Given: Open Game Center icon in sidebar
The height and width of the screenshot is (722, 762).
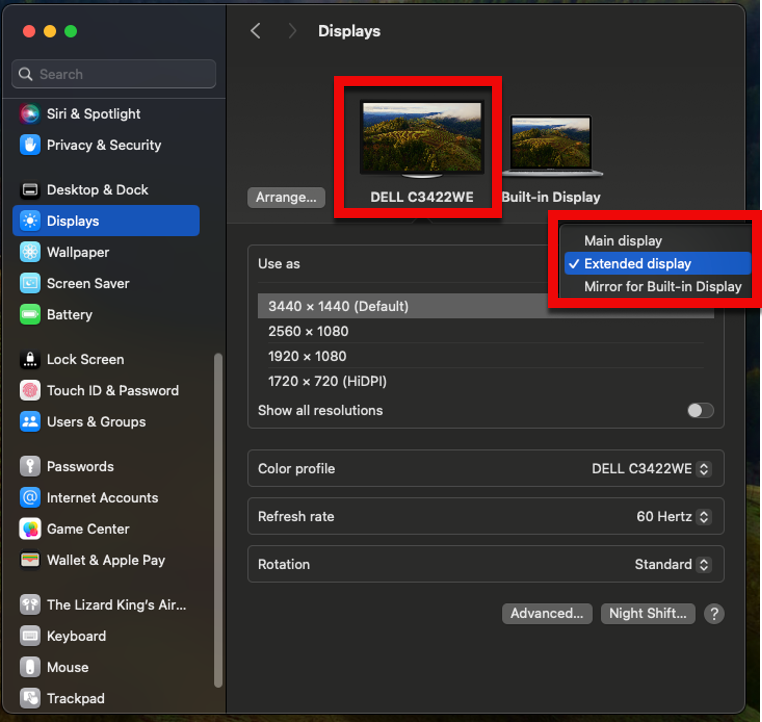Looking at the screenshot, I should (30, 528).
